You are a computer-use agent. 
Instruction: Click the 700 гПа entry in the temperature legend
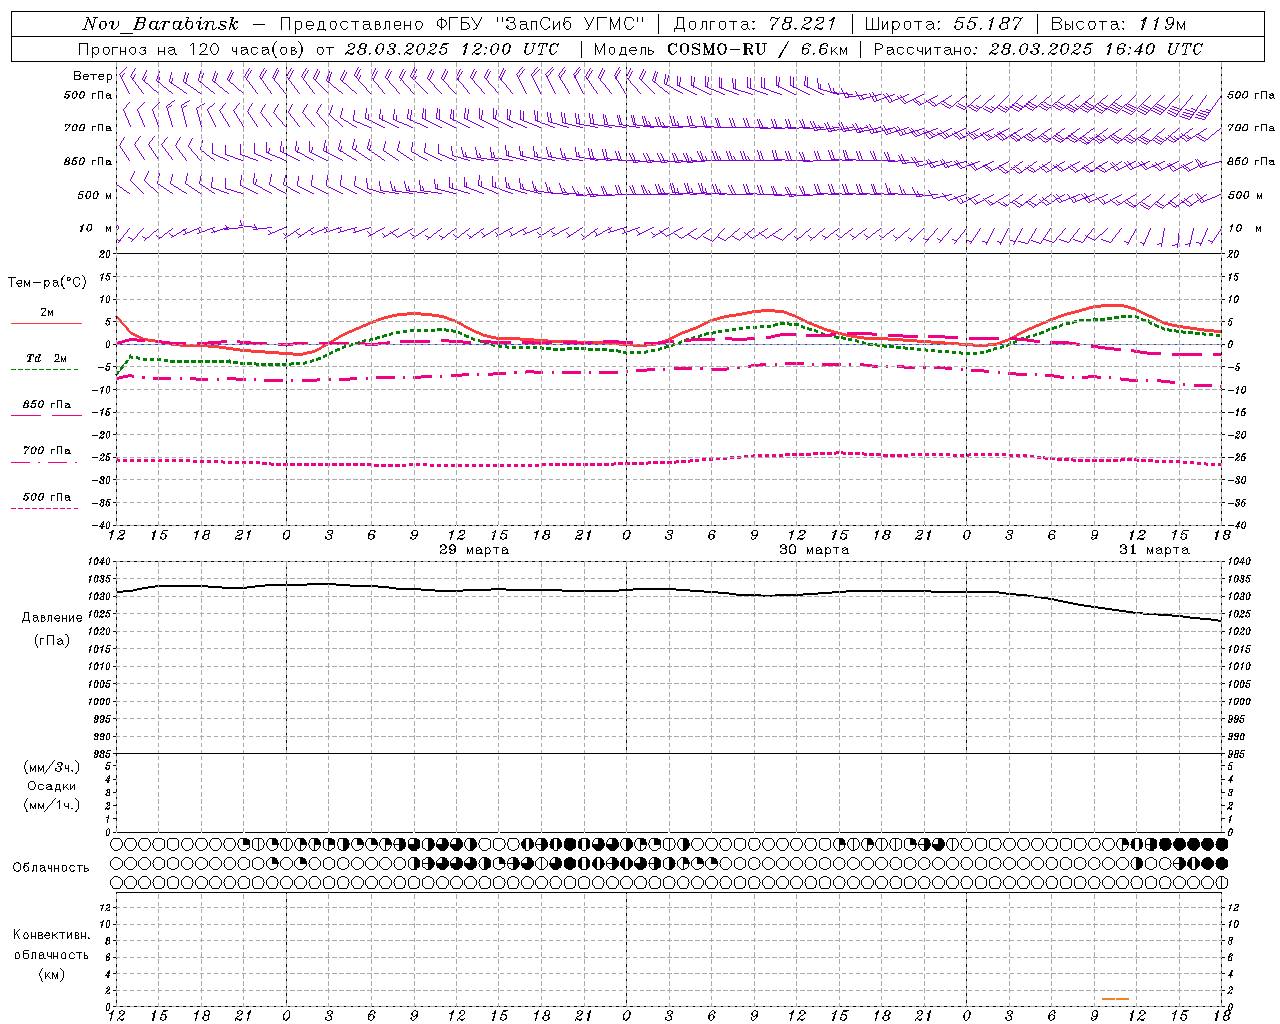coord(46,451)
